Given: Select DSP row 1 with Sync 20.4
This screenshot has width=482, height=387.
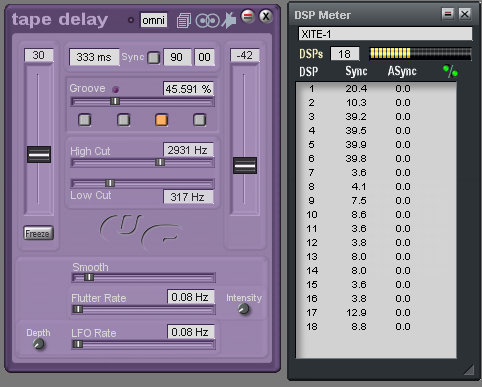Looking at the screenshot, I should point(376,89).
